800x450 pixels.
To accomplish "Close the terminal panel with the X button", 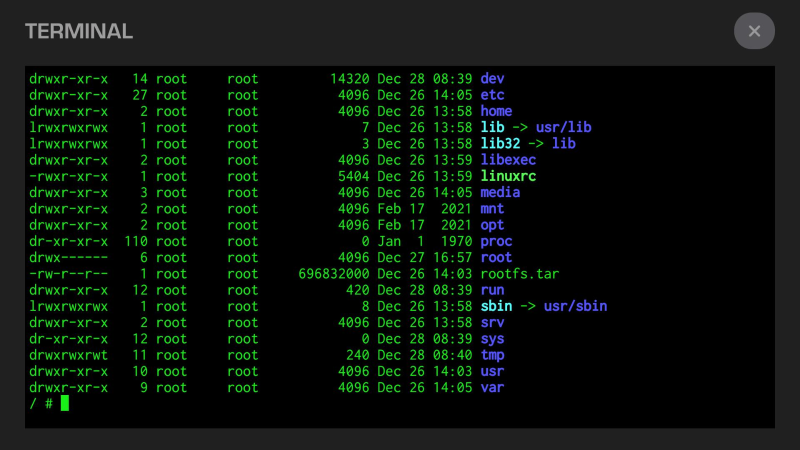I will [x=754, y=31].
